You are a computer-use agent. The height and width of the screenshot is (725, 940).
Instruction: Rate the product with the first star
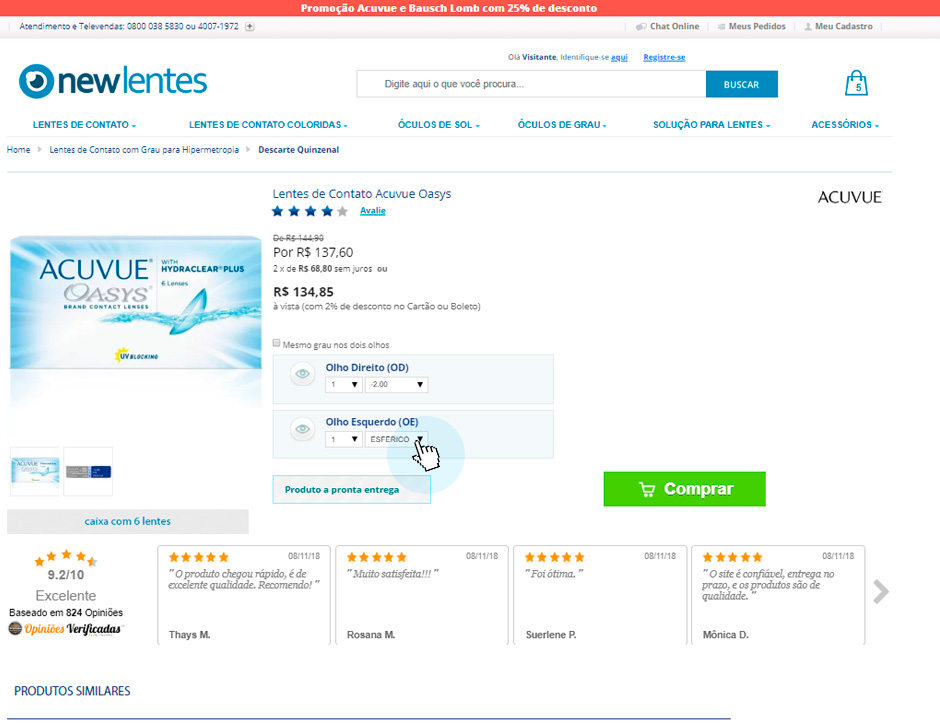coord(278,211)
